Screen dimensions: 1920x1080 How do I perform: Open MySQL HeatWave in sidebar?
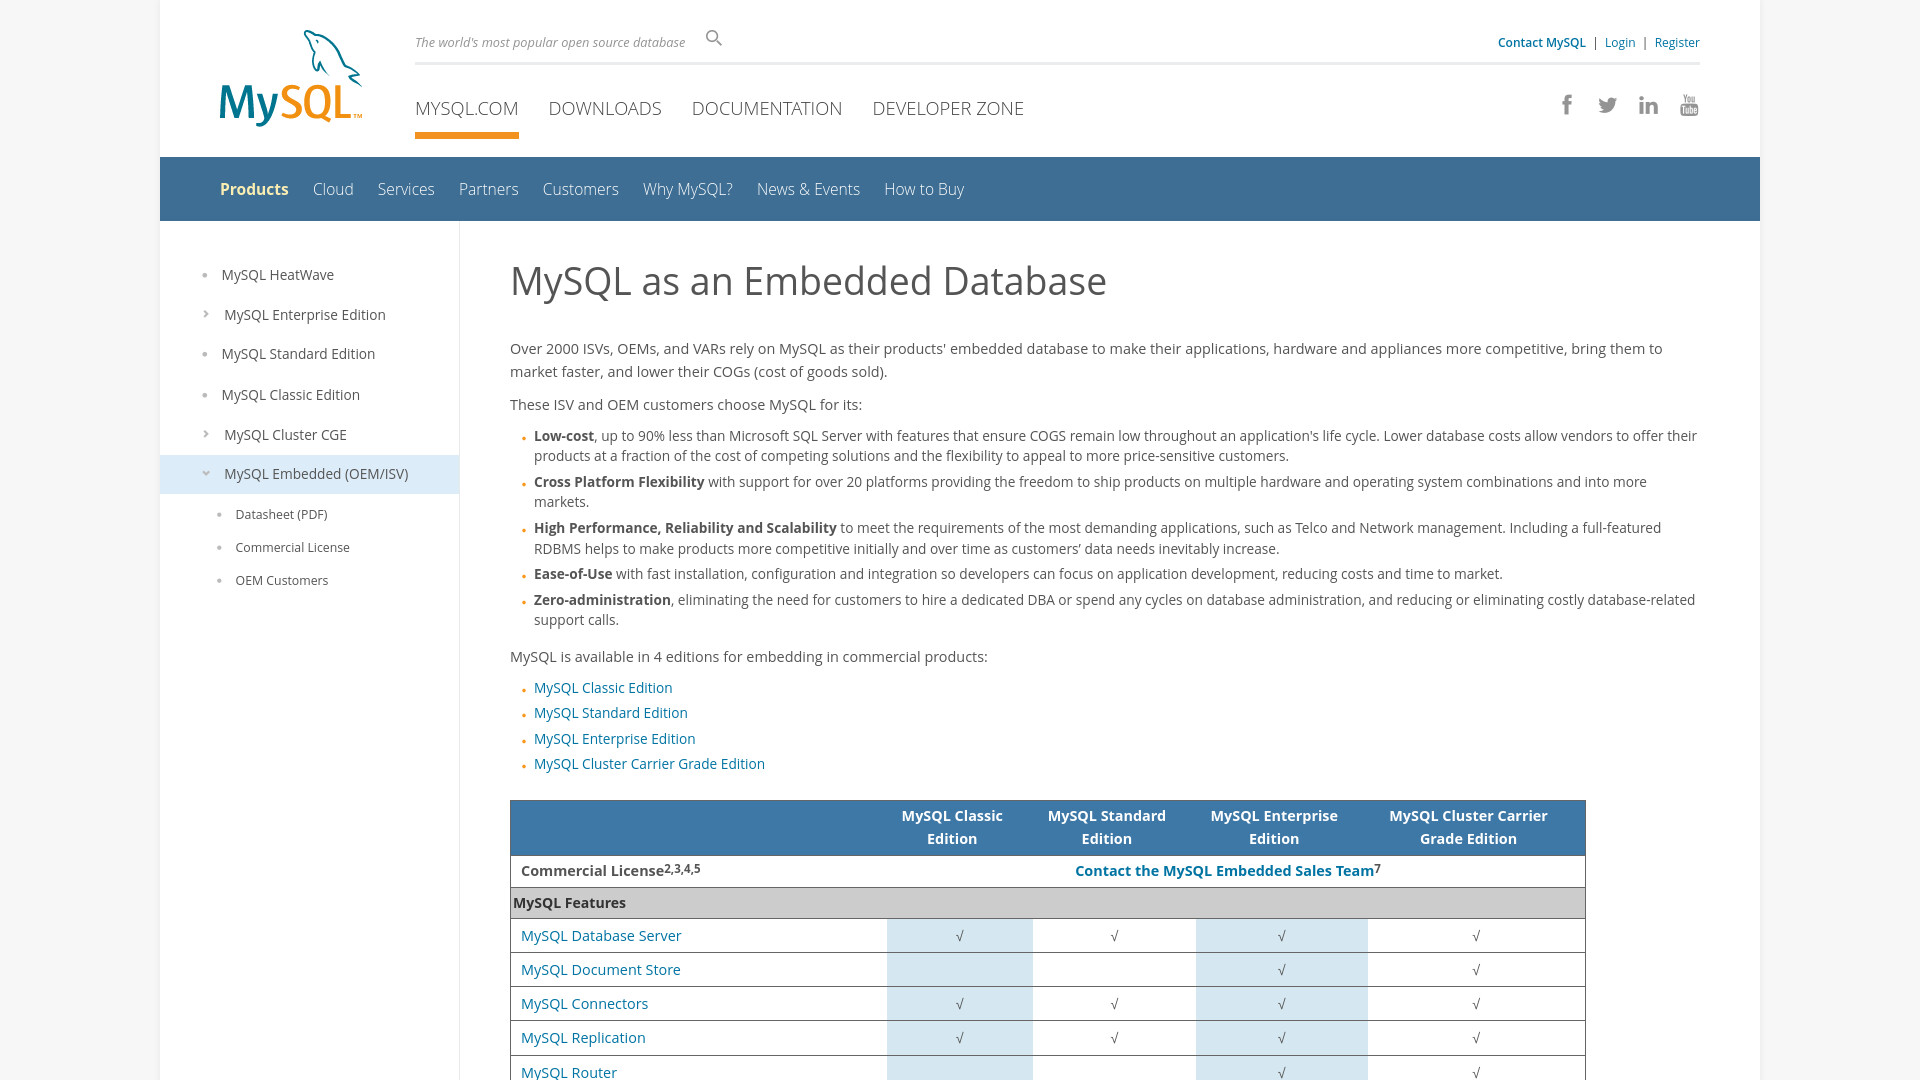(278, 274)
